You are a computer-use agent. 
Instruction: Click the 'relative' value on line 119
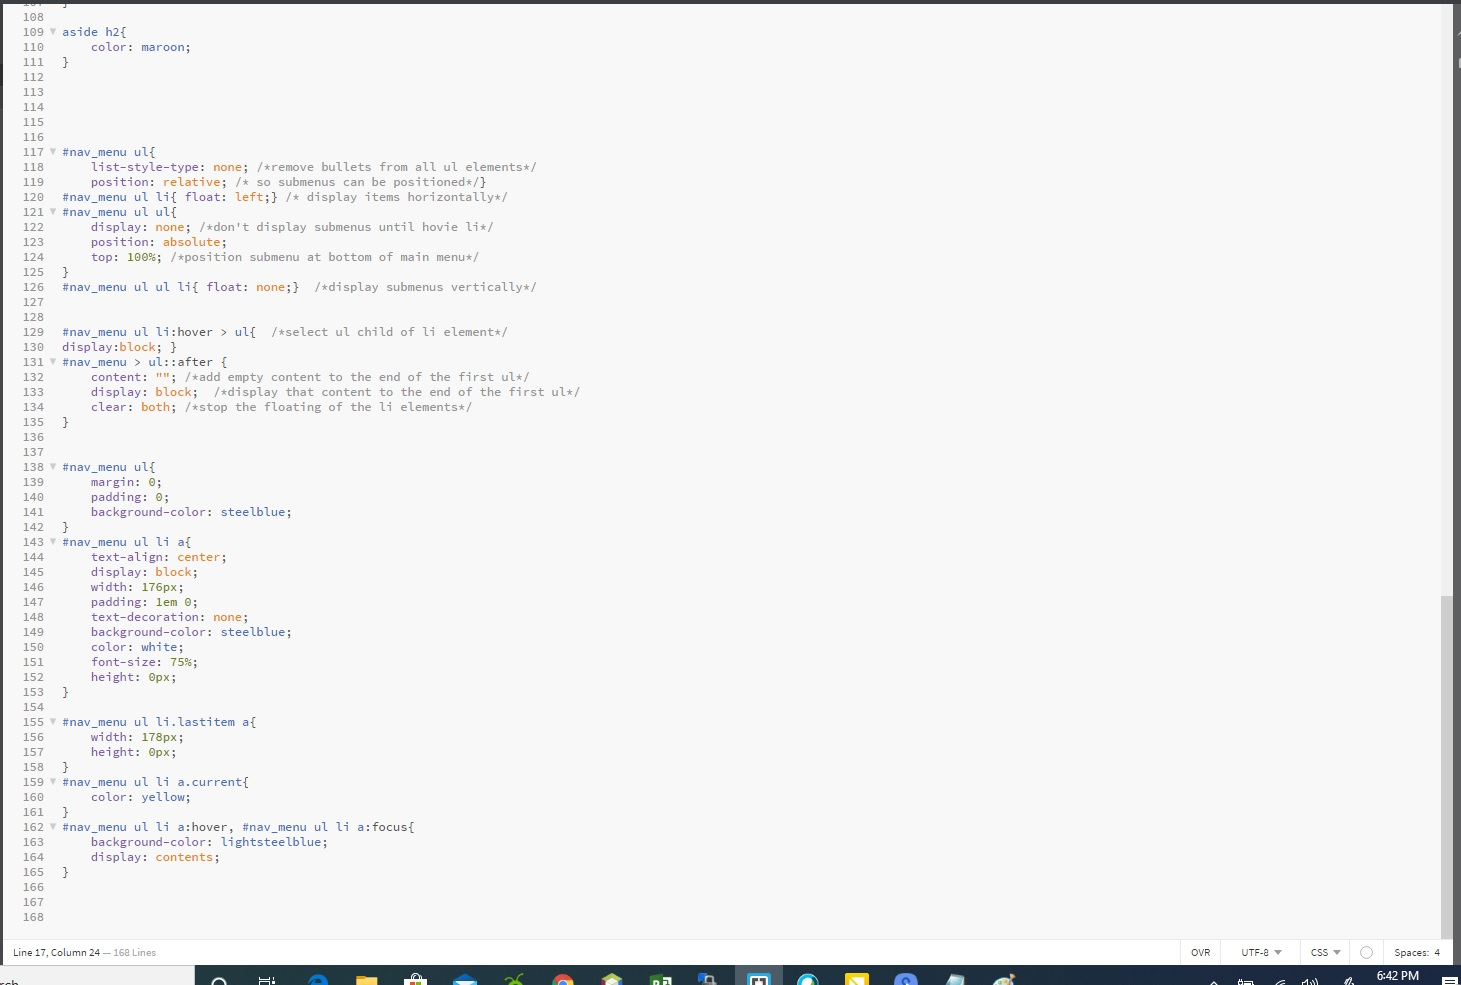pos(191,182)
